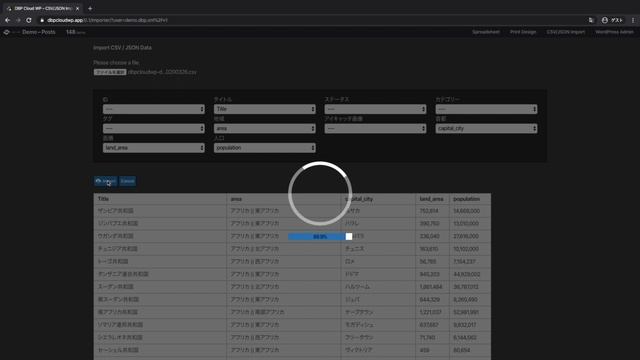Click the チュニス capital cell
640x360 pixels.
click(x=378, y=249)
